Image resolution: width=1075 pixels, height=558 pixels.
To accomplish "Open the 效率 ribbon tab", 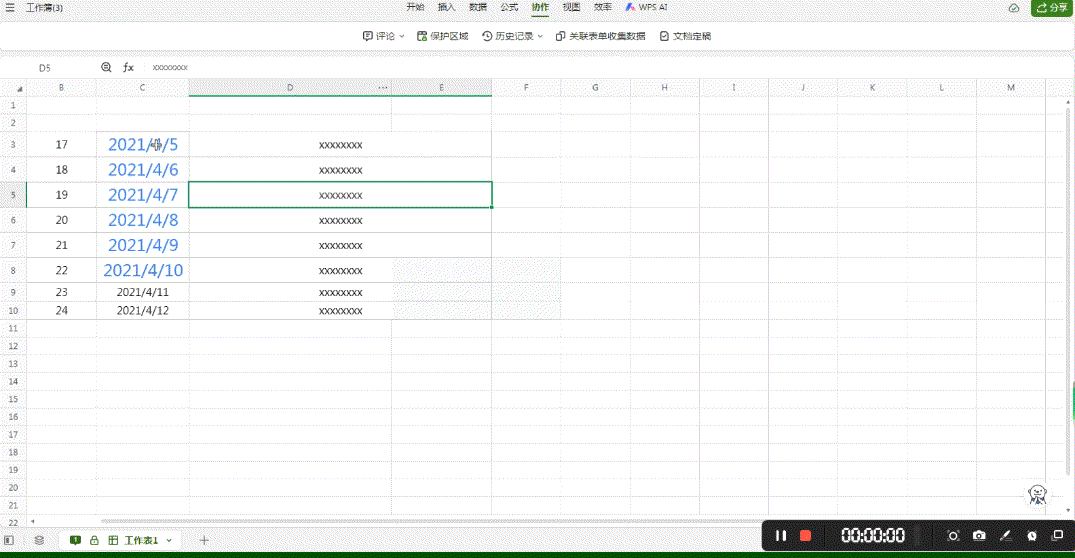I will coord(603,7).
